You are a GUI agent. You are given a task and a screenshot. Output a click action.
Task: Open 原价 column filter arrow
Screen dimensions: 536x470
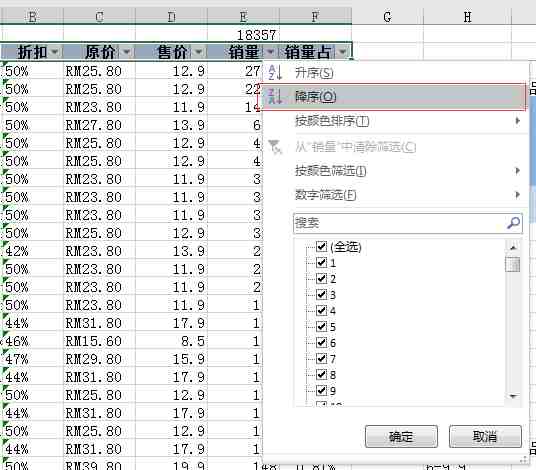126,52
